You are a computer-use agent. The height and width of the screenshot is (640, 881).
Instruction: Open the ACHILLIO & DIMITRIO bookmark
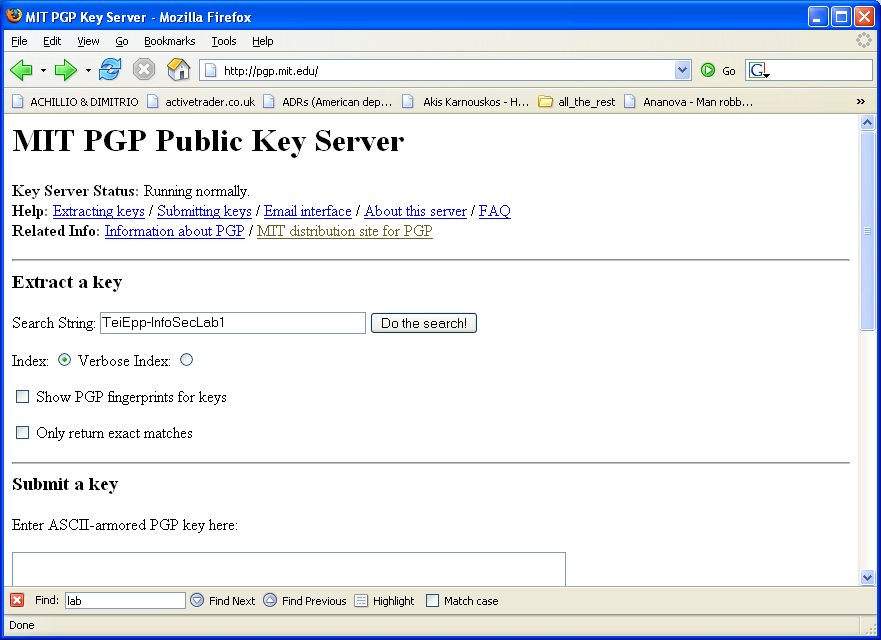[75, 102]
